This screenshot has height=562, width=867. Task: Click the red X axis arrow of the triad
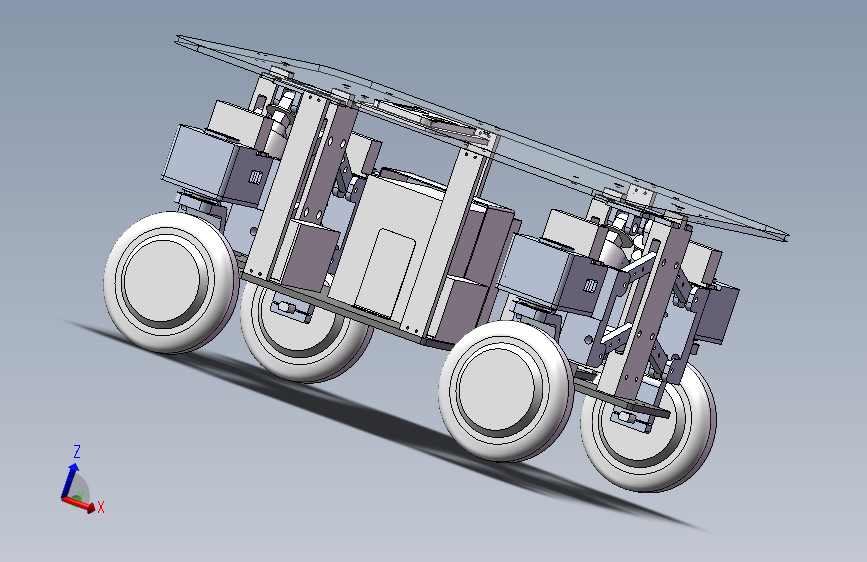(x=79, y=504)
